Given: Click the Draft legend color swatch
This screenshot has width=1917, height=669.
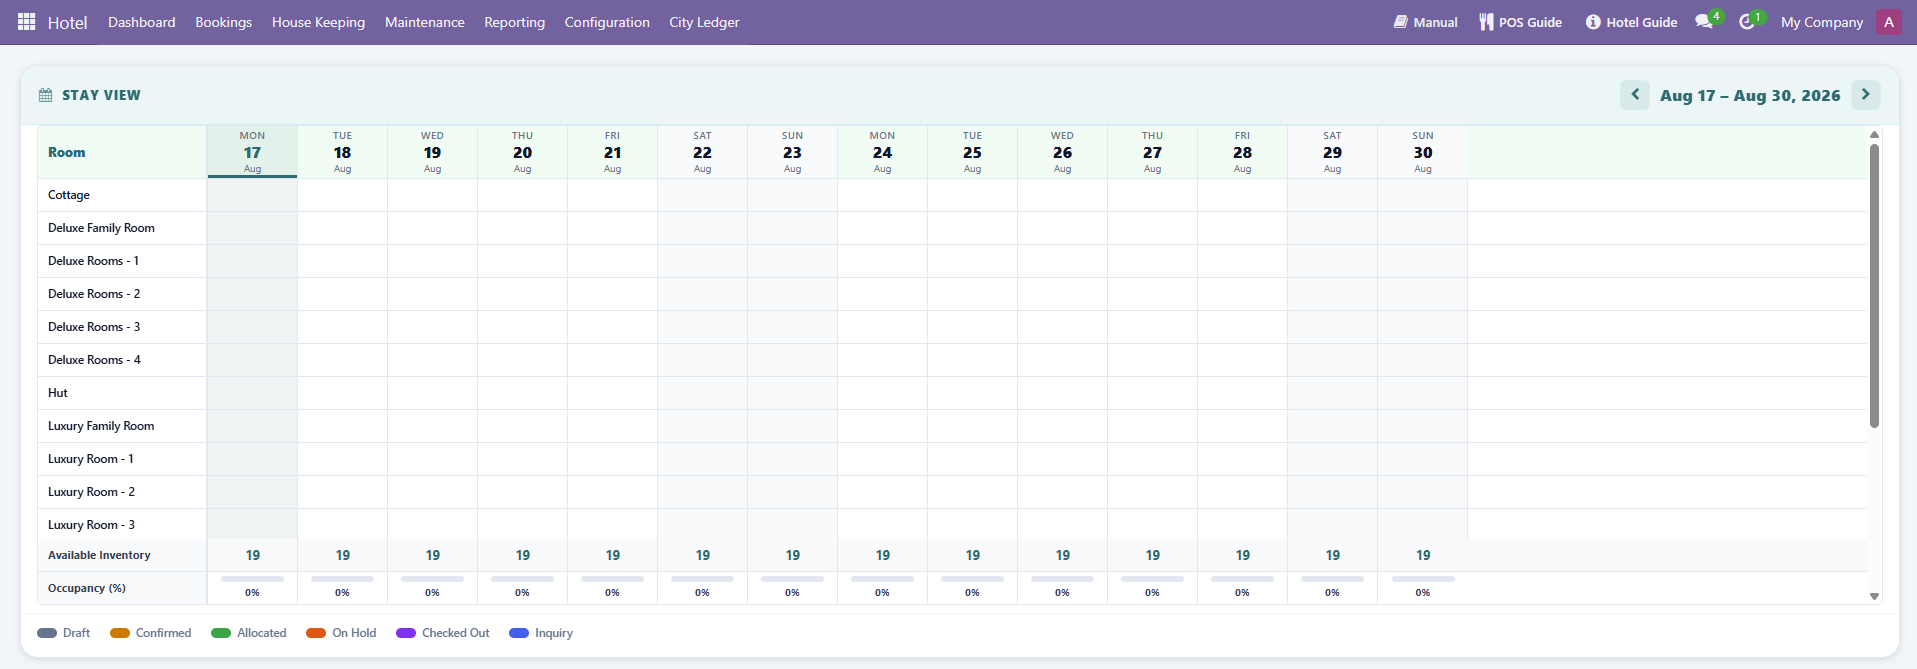Looking at the screenshot, I should [x=47, y=633].
